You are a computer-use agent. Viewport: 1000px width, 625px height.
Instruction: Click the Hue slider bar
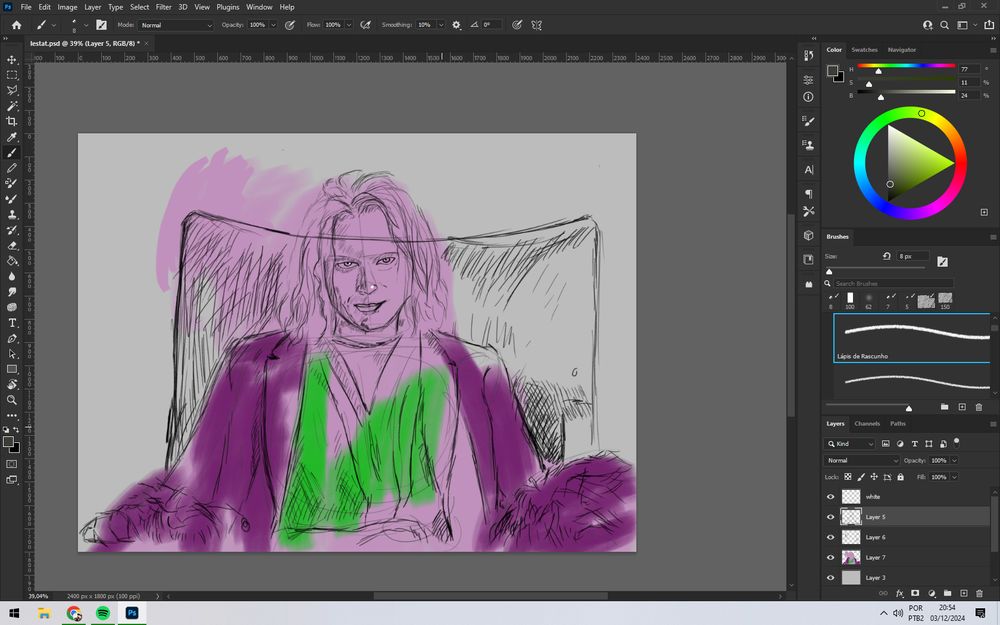click(x=906, y=65)
